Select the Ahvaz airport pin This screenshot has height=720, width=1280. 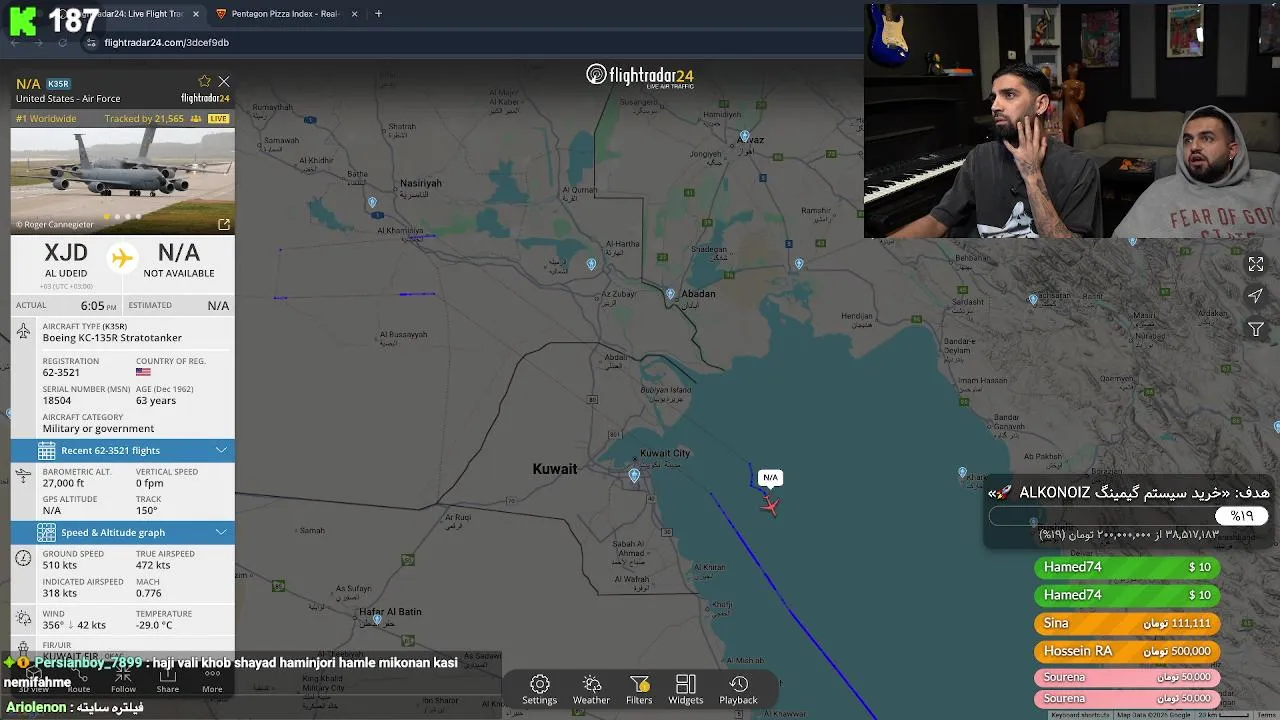pyautogui.click(x=744, y=136)
